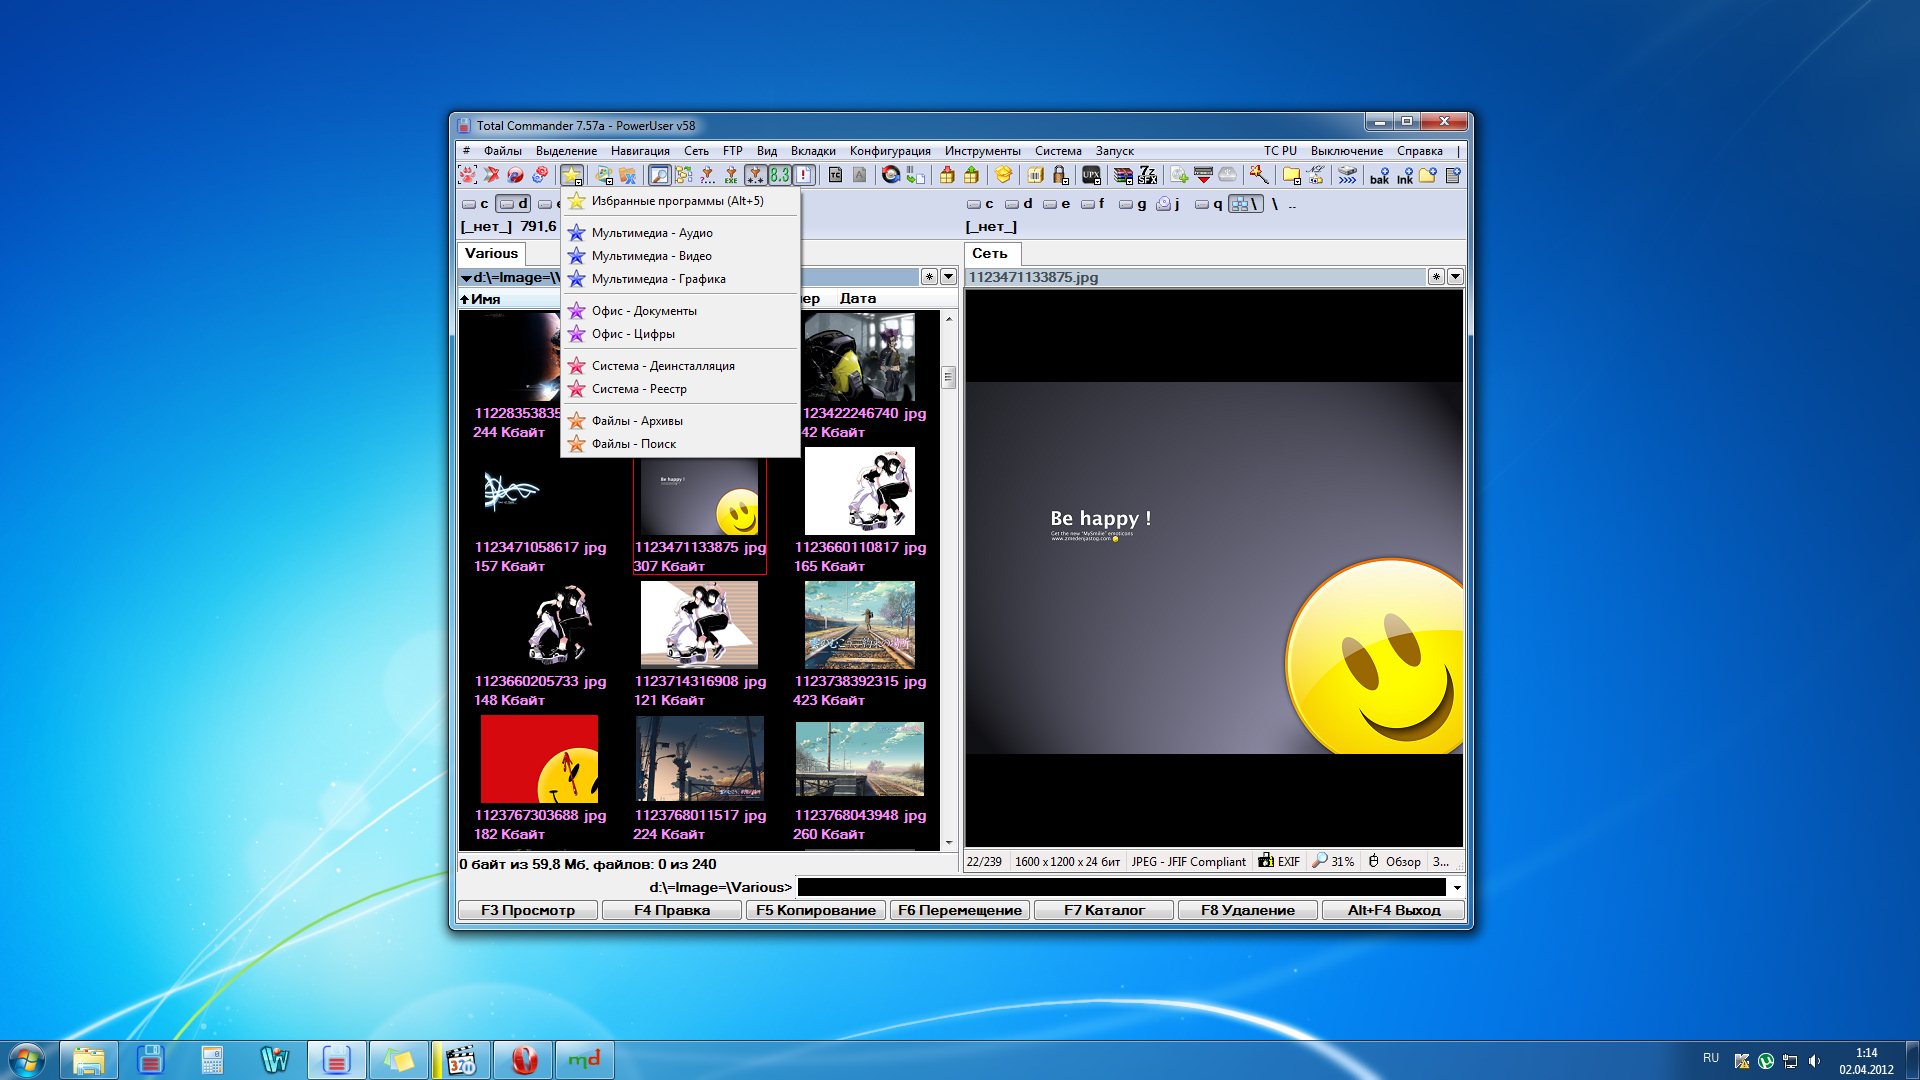Viewport: 1920px width, 1080px height.
Task: Toggle the exclamation page toolbar button
Action: pyautogui.click(x=803, y=175)
